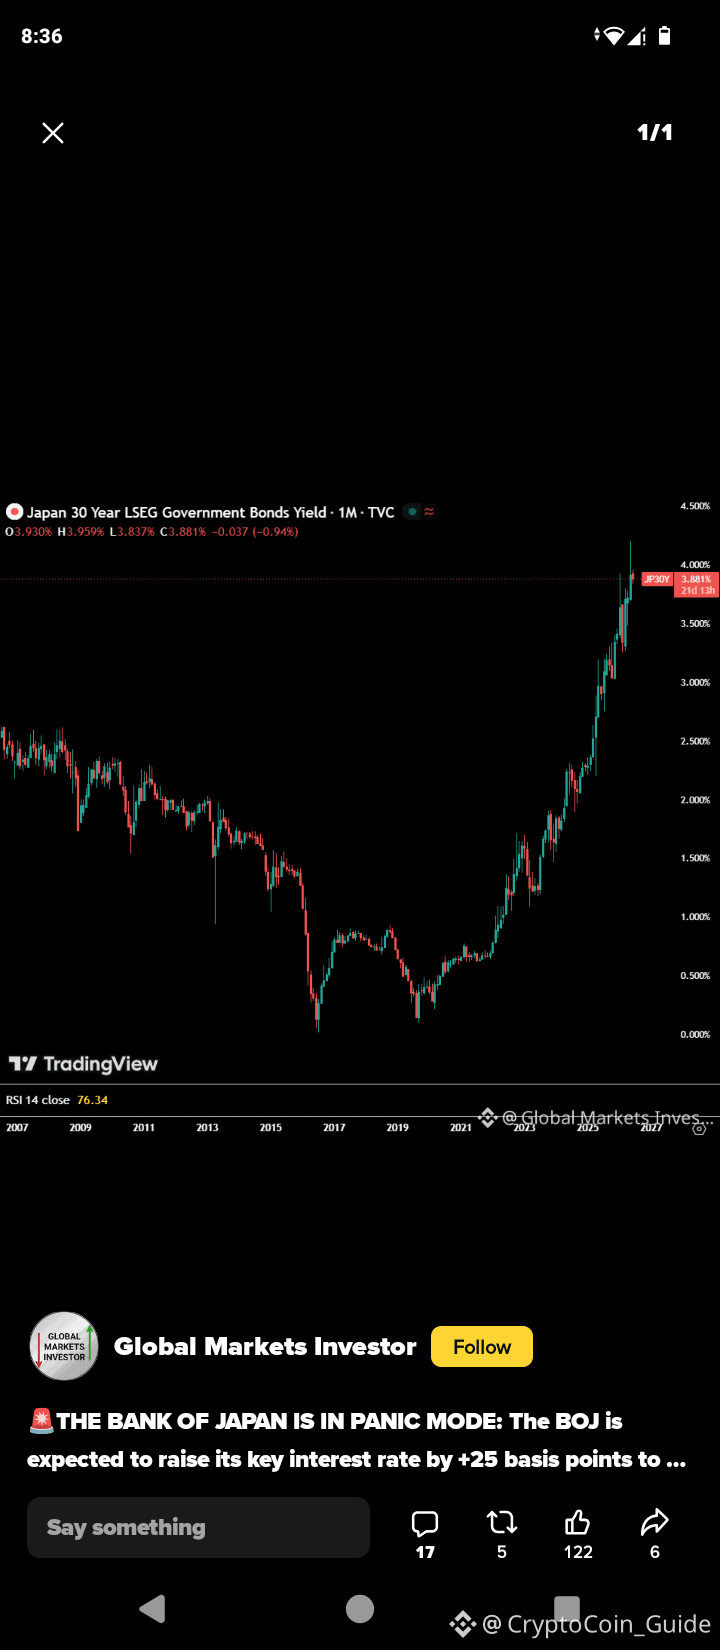Share the post with the arrow icon
The width and height of the screenshot is (720, 1650).
[655, 1523]
